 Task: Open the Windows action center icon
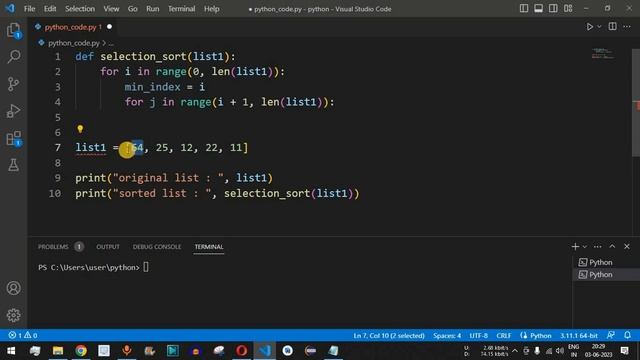[x=624, y=351]
